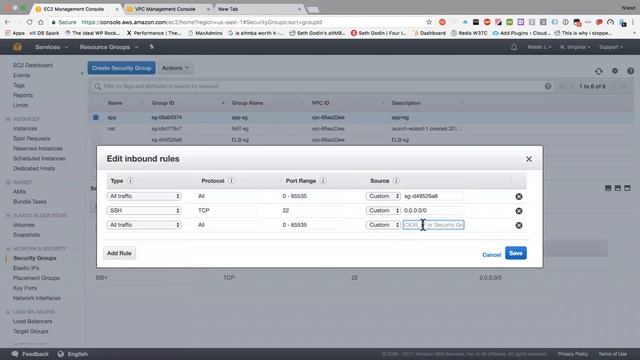Close the Edit inbound rules dialog
The width and height of the screenshot is (640, 360).
tap(529, 159)
